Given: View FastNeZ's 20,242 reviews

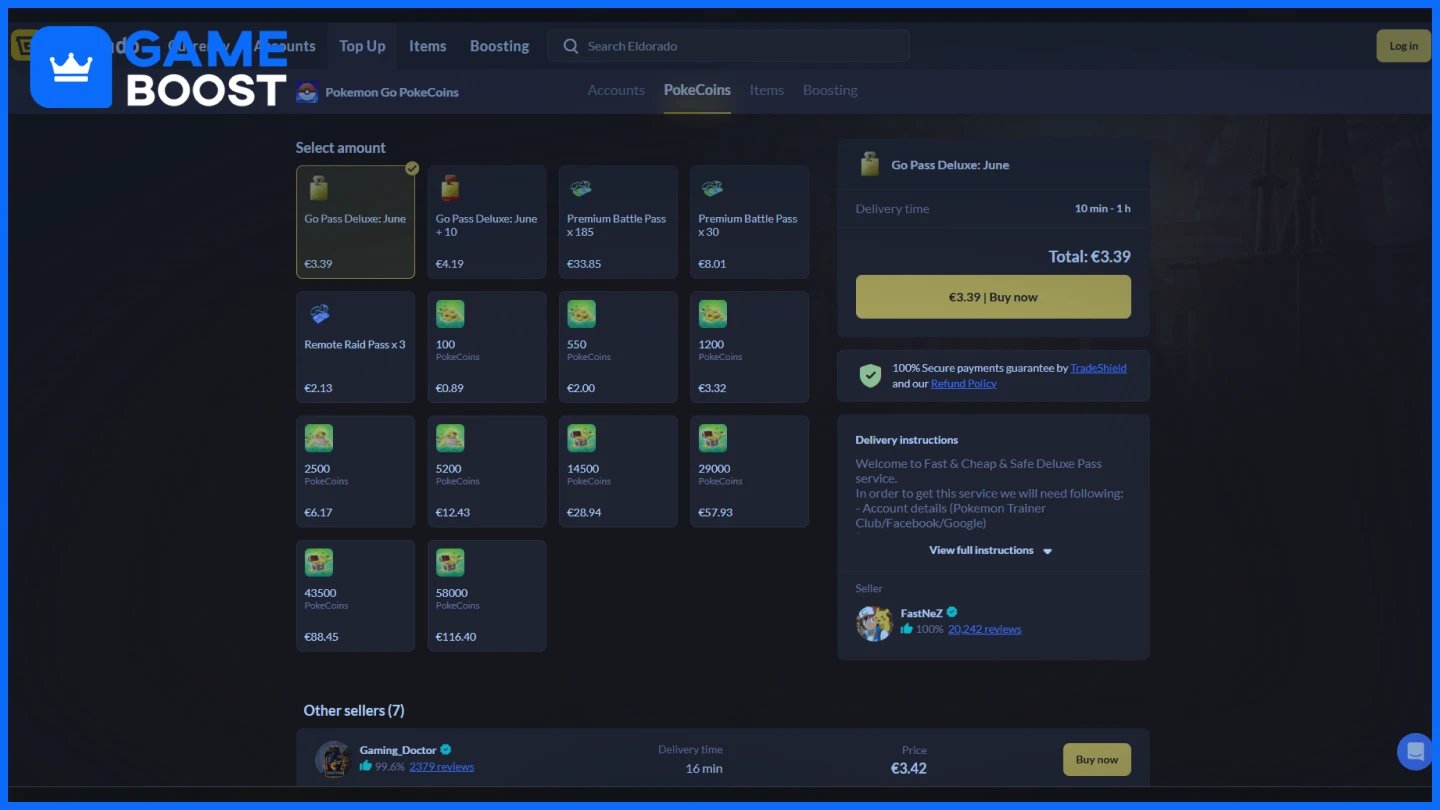Looking at the screenshot, I should (x=985, y=629).
